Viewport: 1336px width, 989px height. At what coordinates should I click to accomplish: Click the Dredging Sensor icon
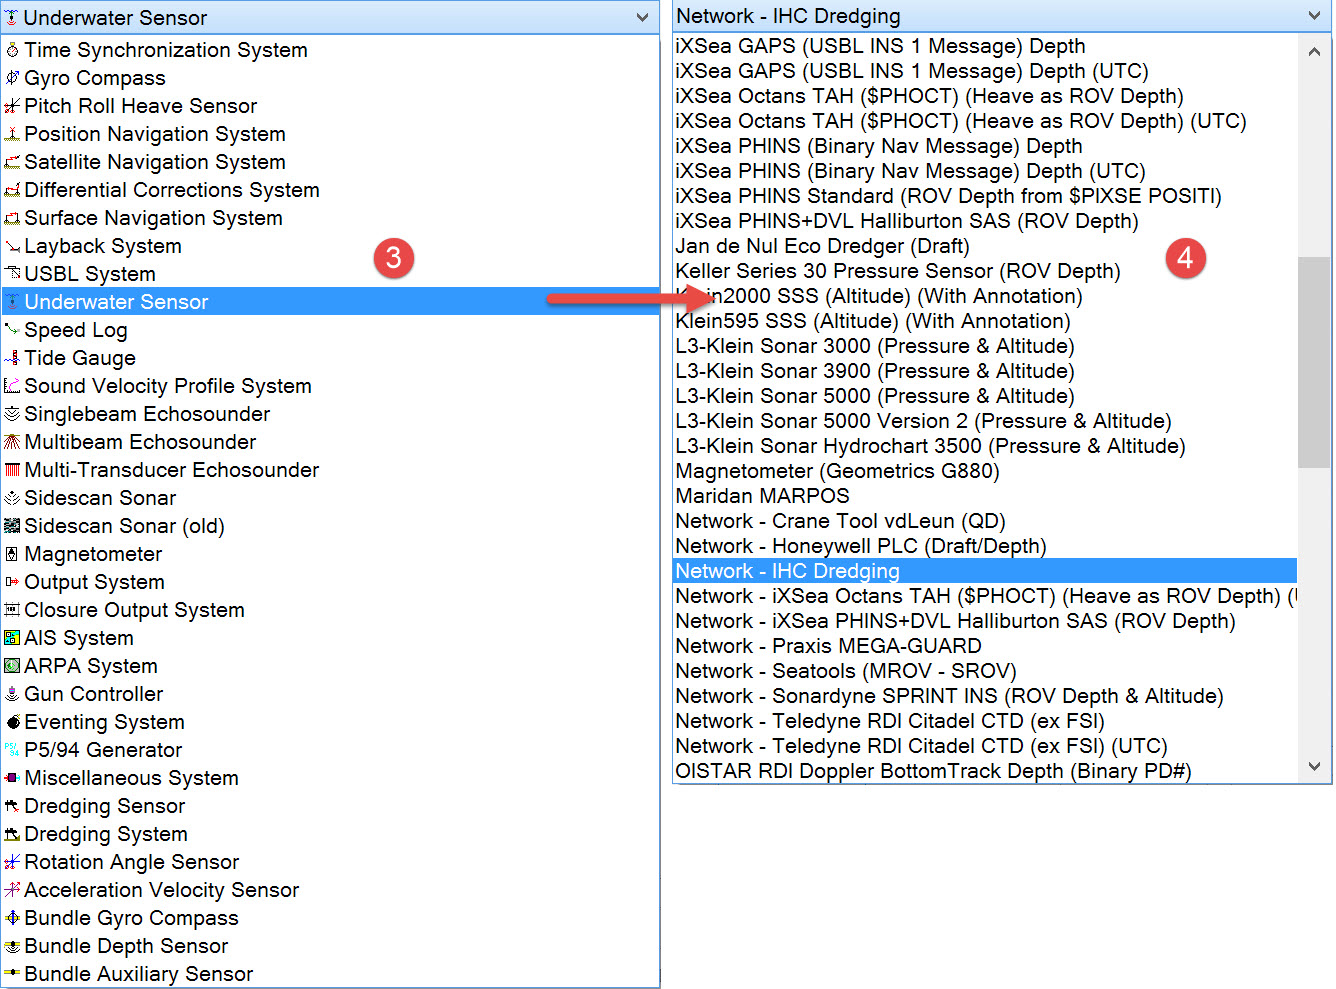tap(12, 806)
